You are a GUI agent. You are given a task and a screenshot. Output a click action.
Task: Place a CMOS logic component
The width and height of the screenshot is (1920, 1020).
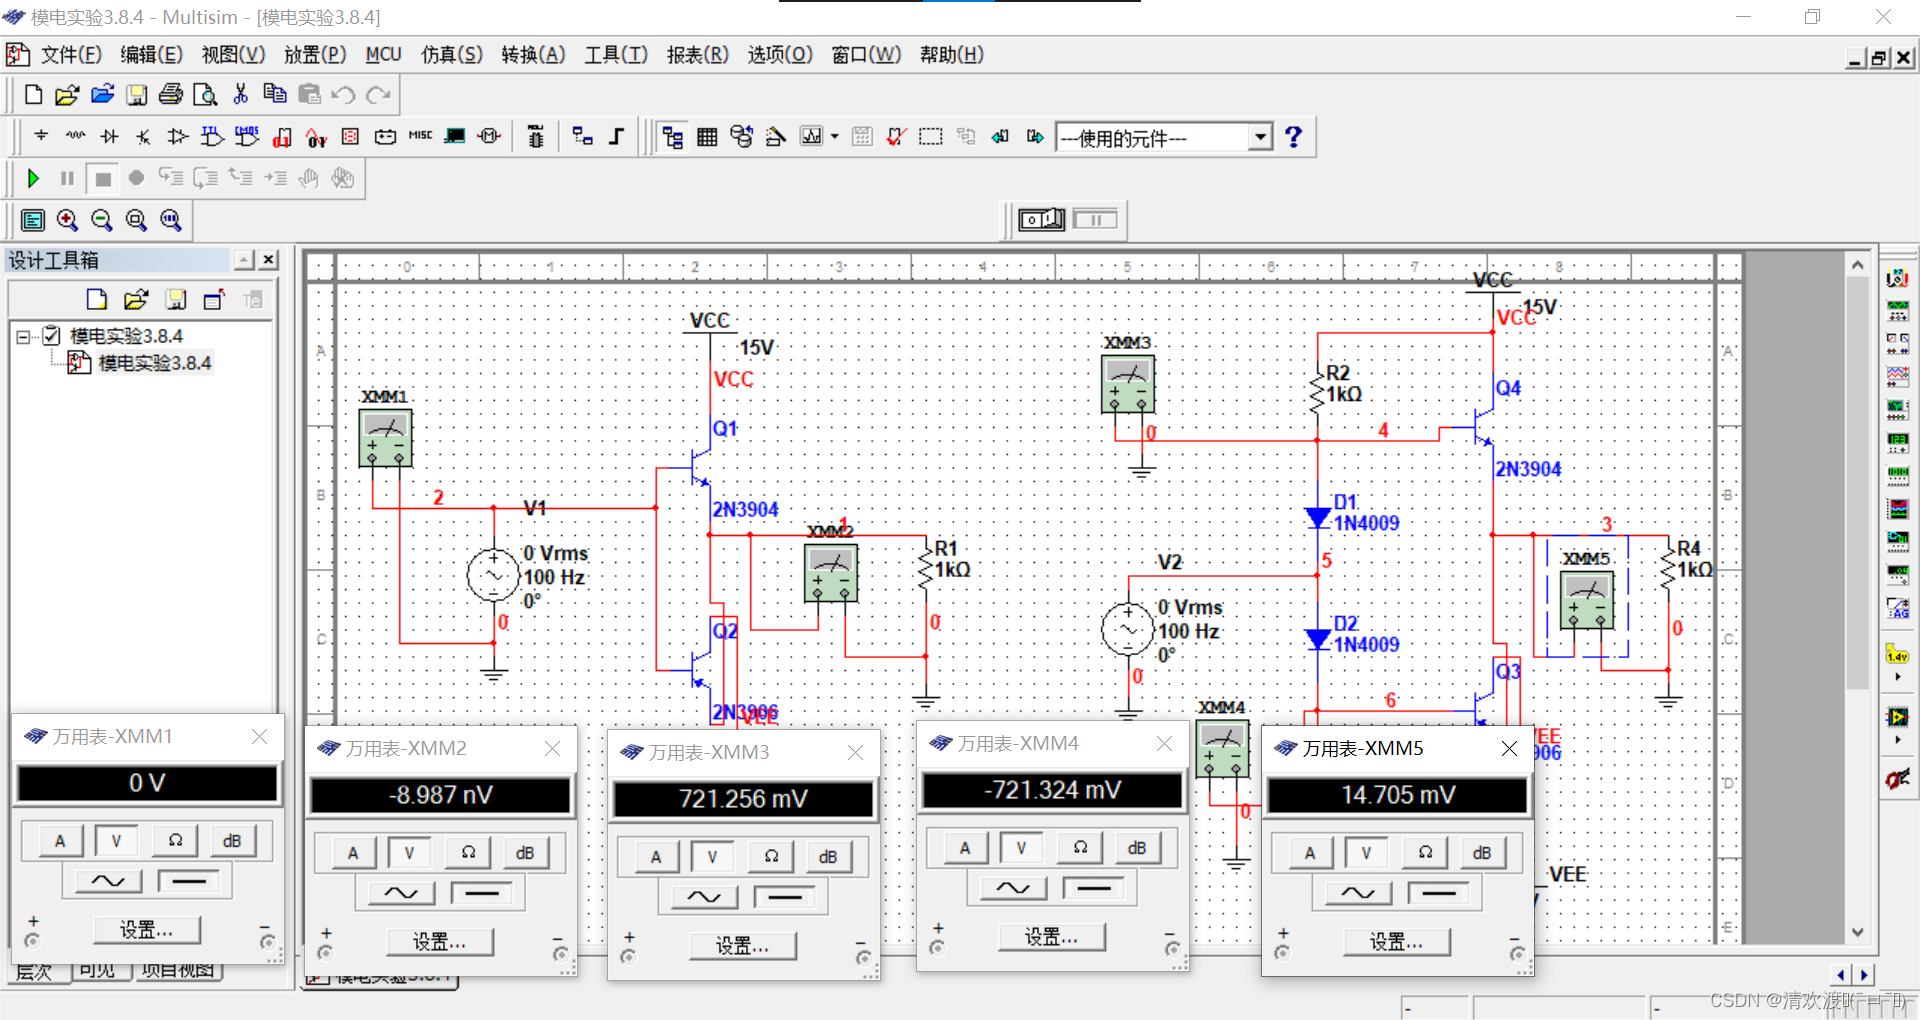click(247, 136)
